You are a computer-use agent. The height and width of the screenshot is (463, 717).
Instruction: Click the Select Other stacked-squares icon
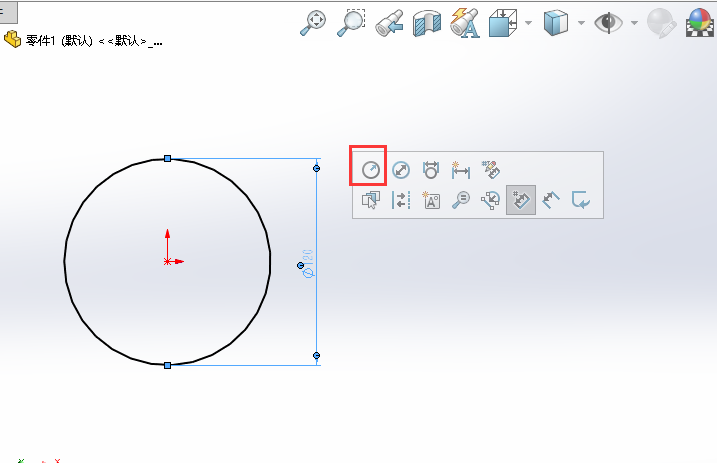pyautogui.click(x=370, y=200)
